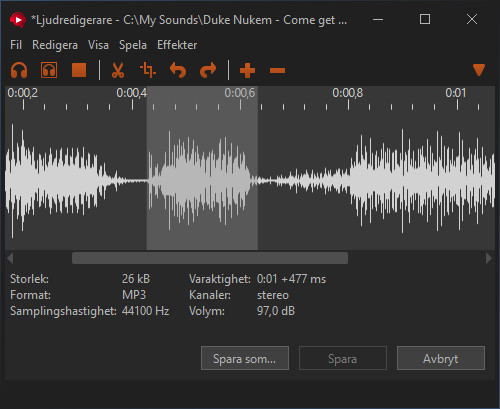This screenshot has width=500, height=409.
Task: Undo the last edit arrow
Action: [x=178, y=70]
